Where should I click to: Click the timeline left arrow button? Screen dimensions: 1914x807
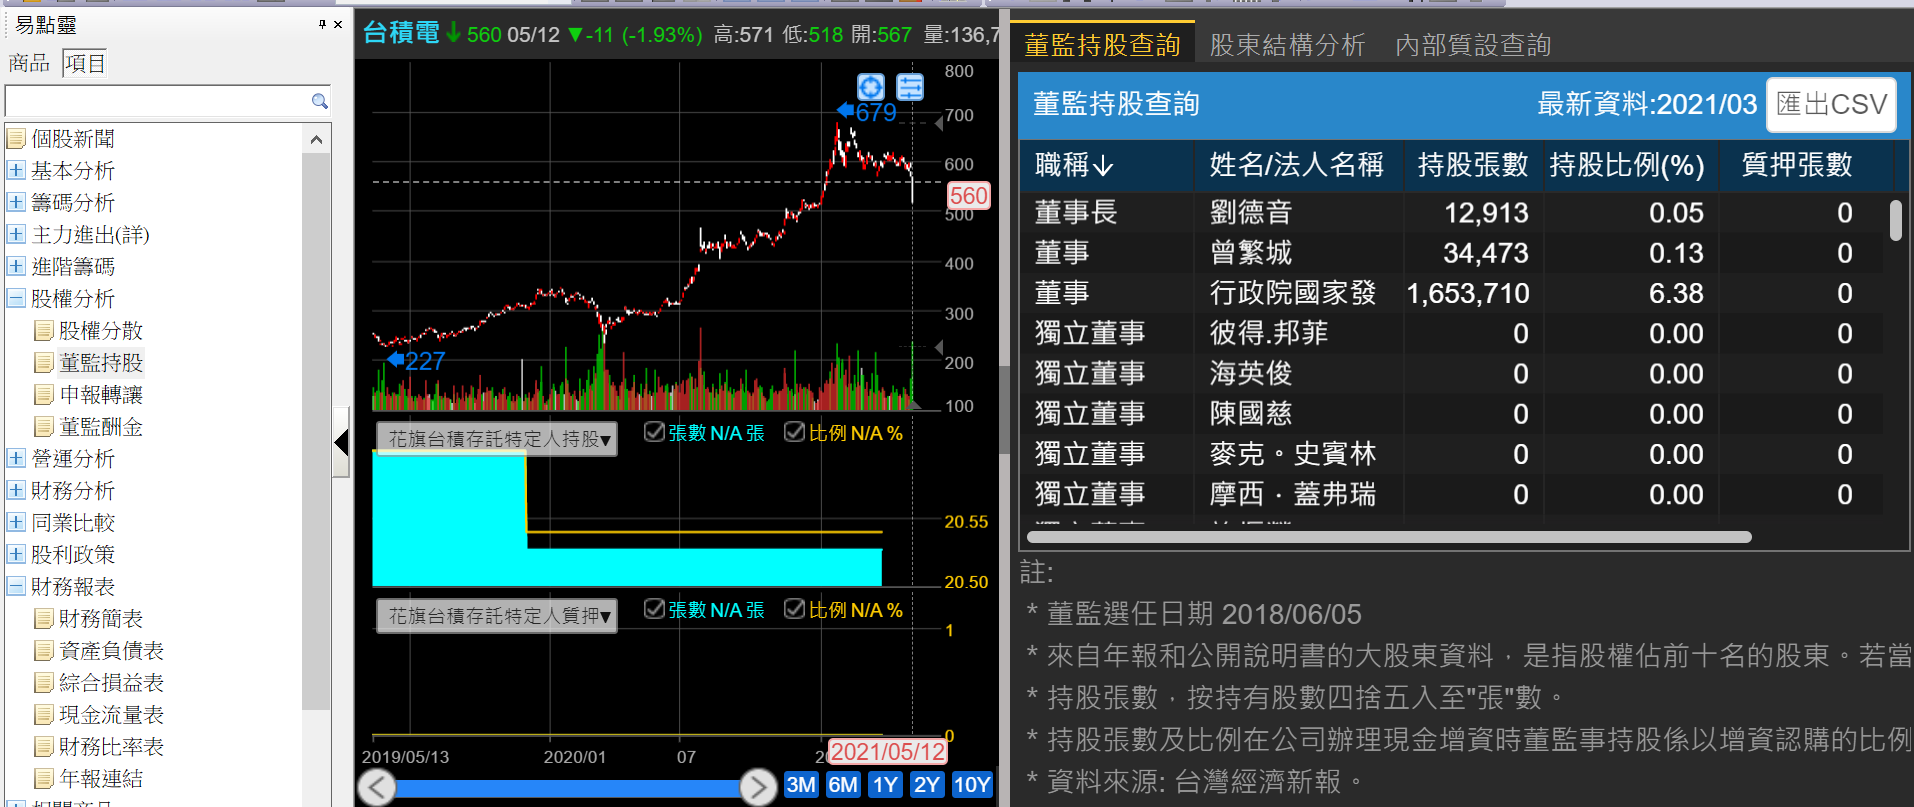pyautogui.click(x=377, y=787)
